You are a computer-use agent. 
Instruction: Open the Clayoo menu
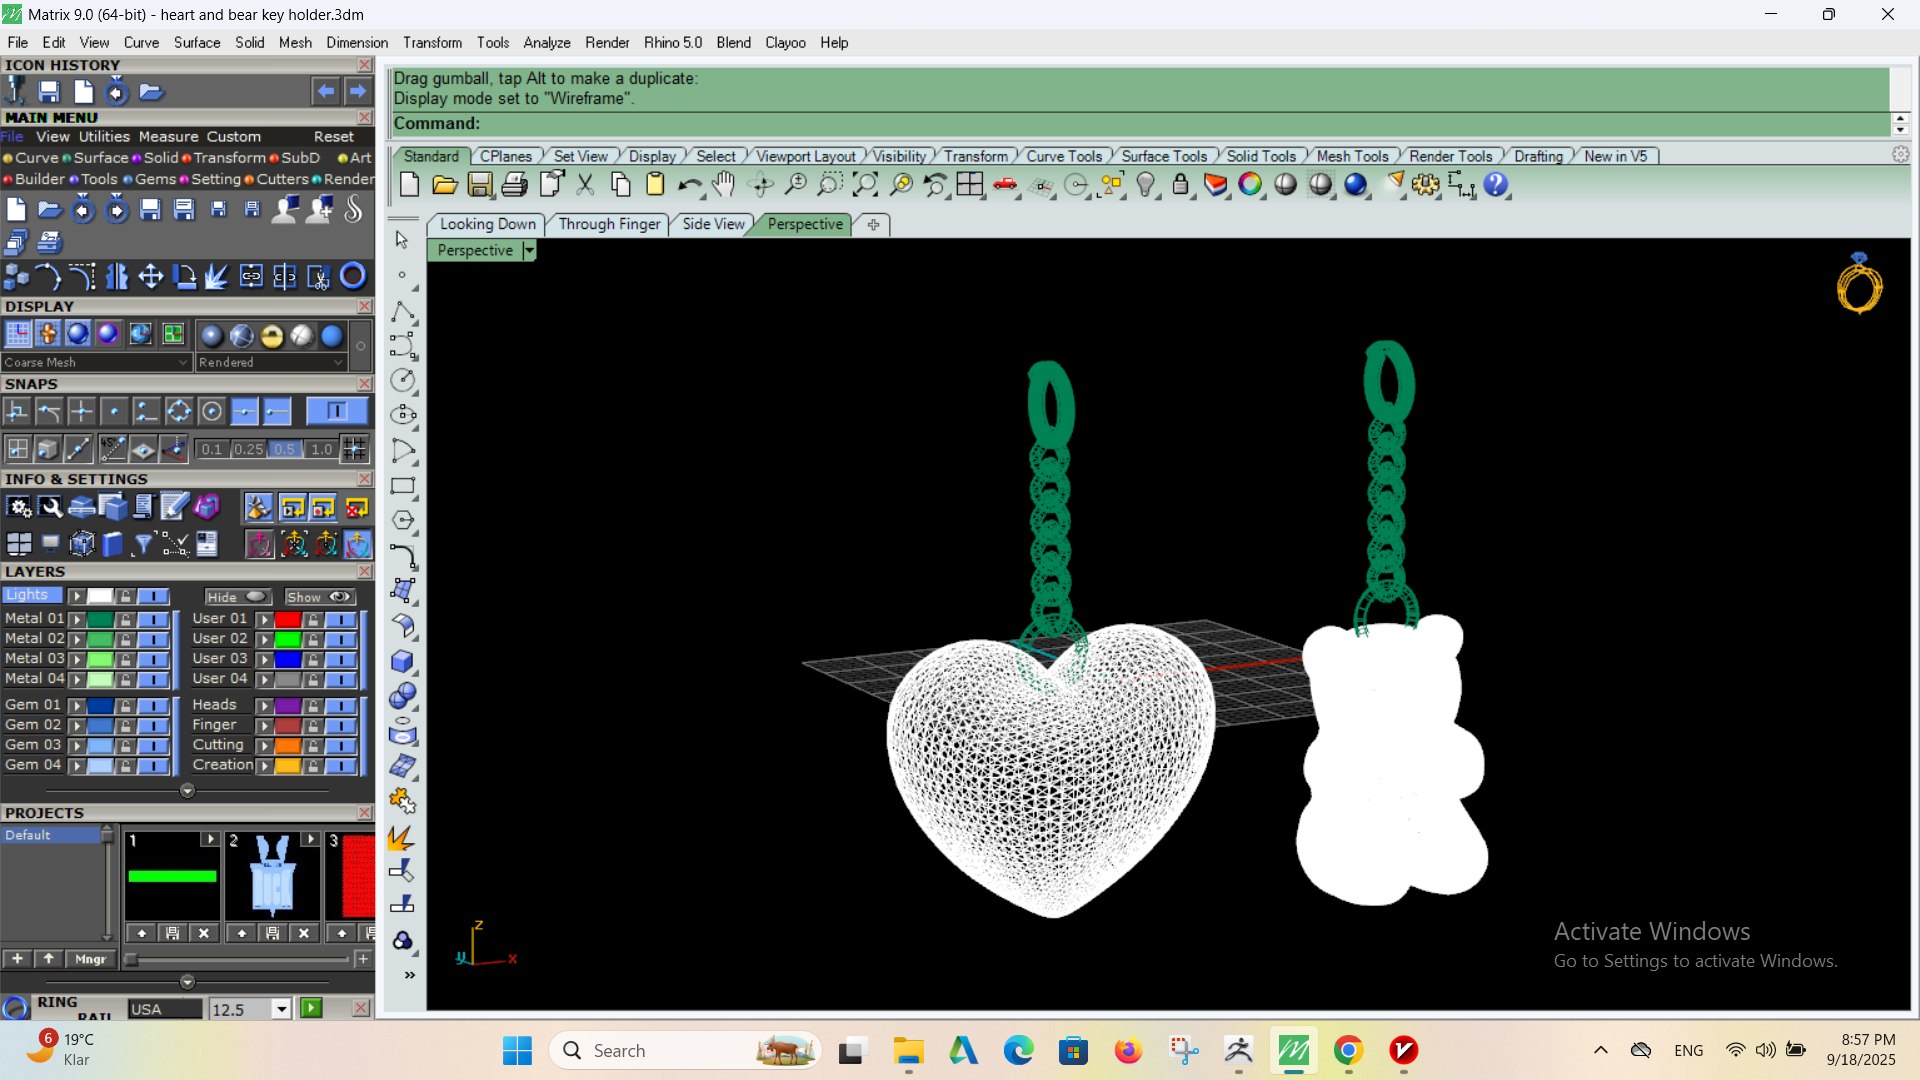(x=785, y=43)
